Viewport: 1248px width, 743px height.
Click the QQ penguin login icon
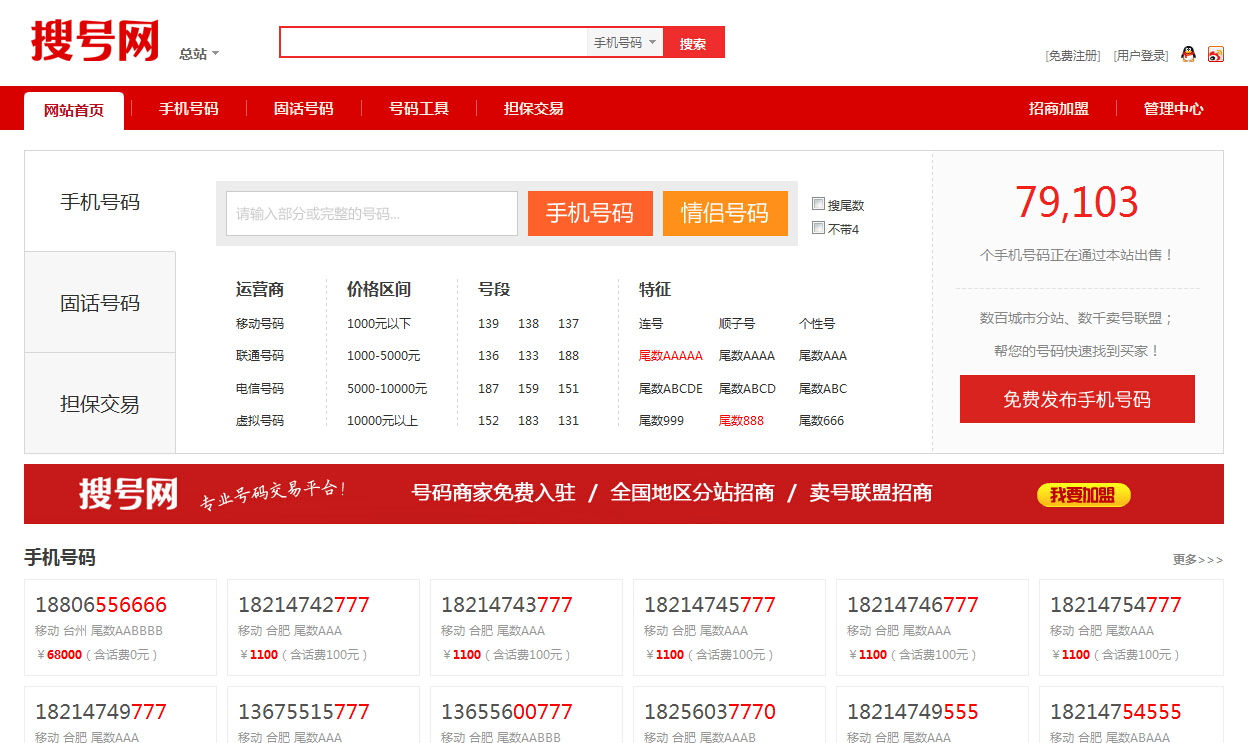coord(1188,54)
